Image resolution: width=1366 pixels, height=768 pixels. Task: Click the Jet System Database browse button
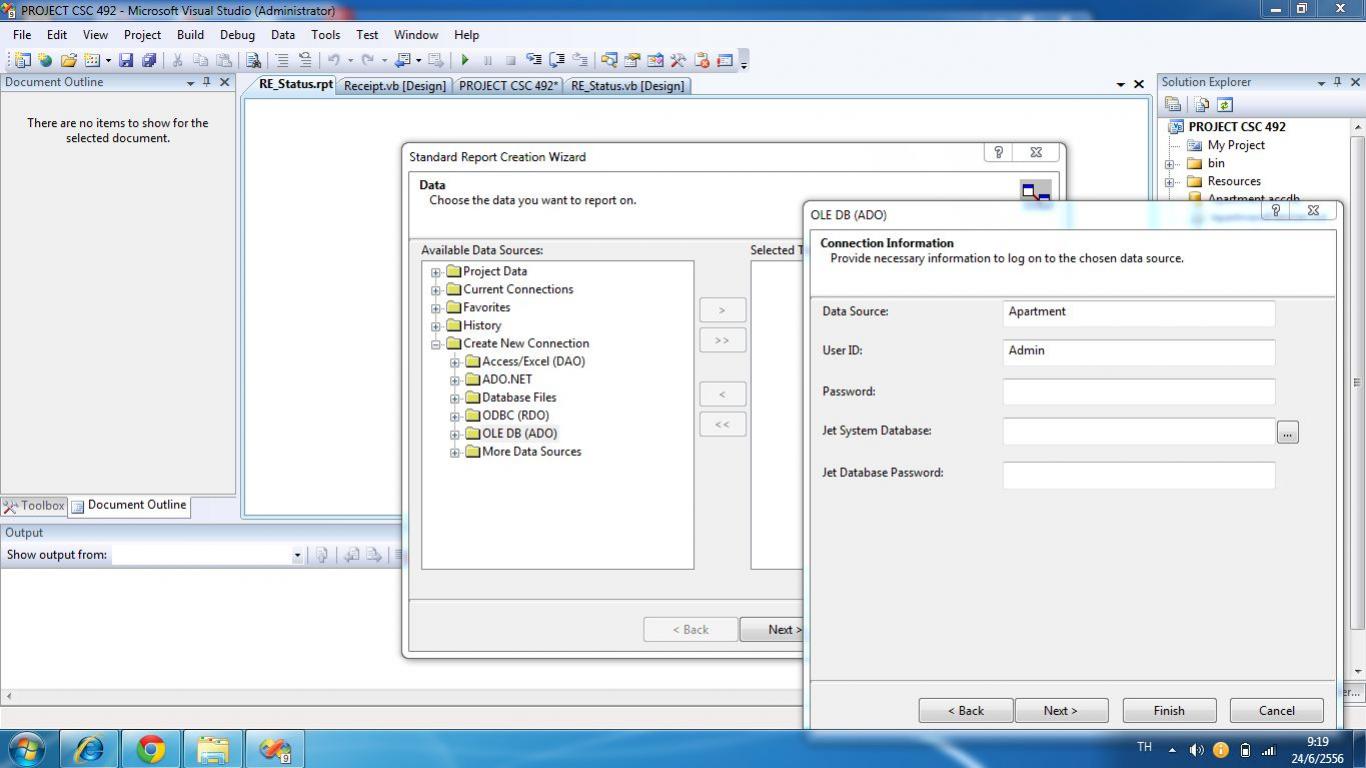pos(1288,432)
